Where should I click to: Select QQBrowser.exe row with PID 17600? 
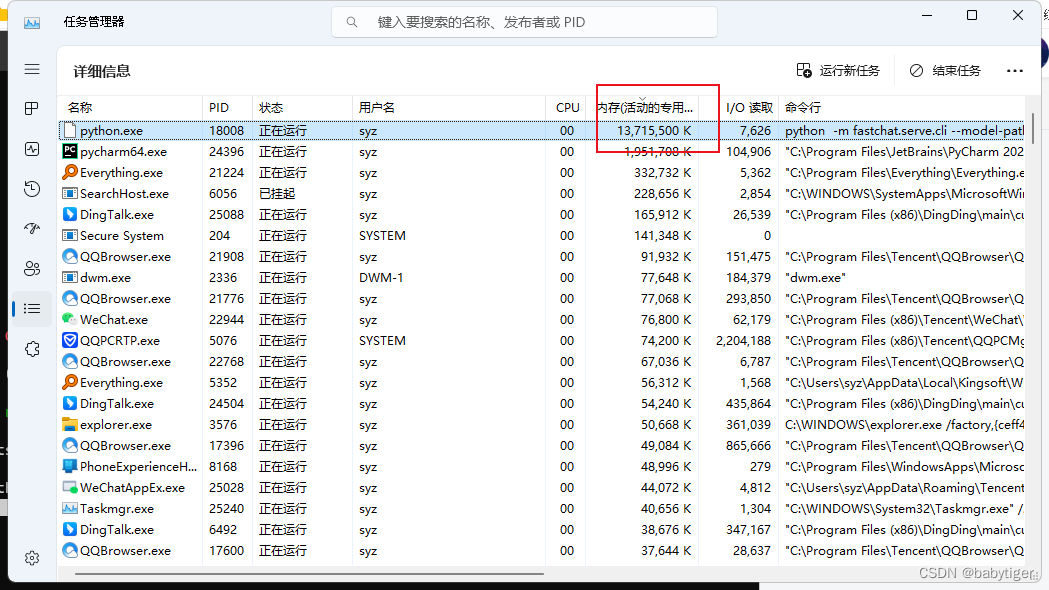pyautogui.click(x=542, y=551)
